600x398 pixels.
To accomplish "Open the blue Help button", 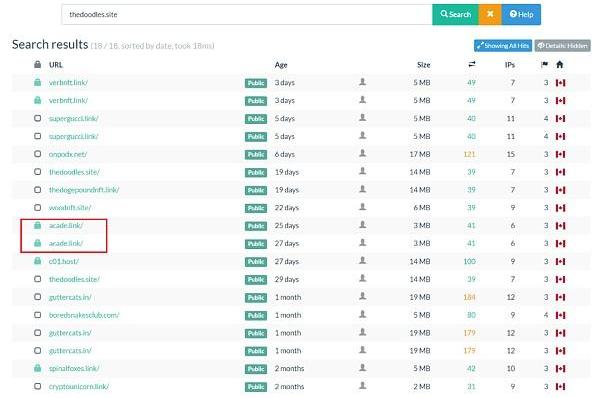I will [x=521, y=15].
